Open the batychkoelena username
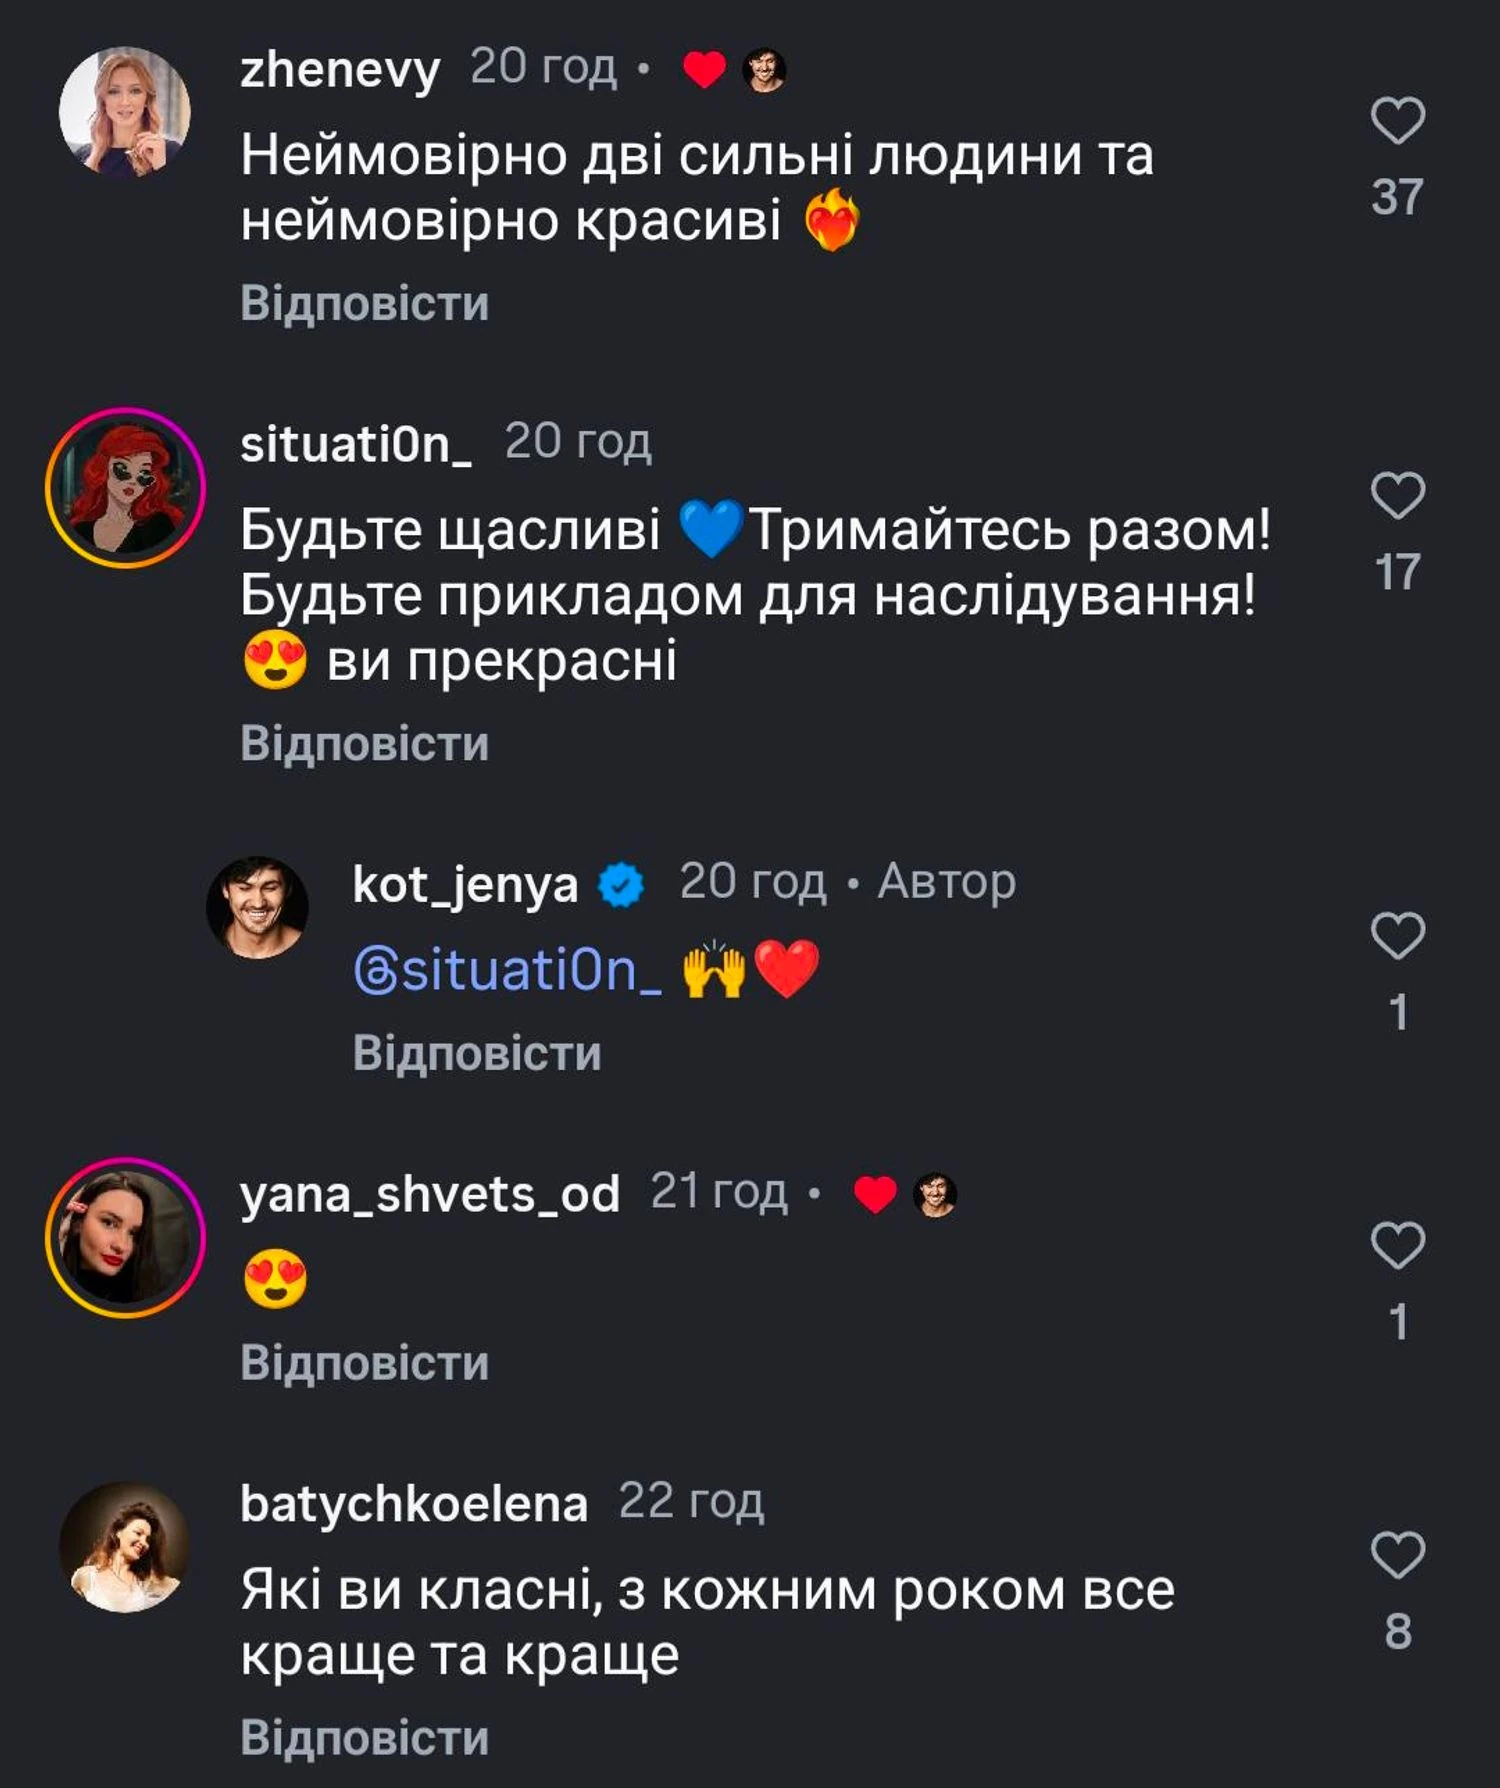Viewport: 1500px width, 1788px height. (414, 1504)
